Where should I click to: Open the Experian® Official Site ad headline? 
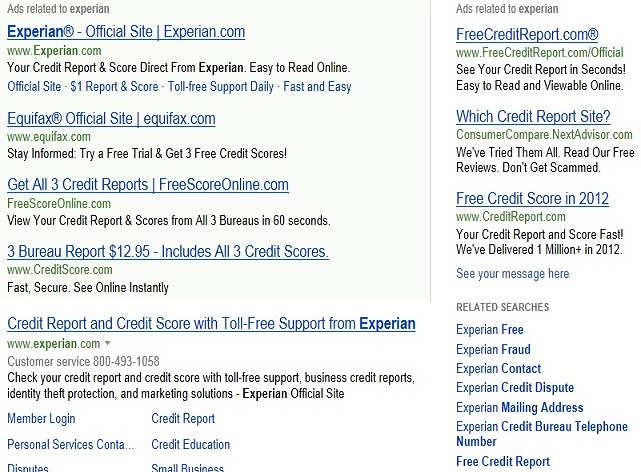[126, 31]
